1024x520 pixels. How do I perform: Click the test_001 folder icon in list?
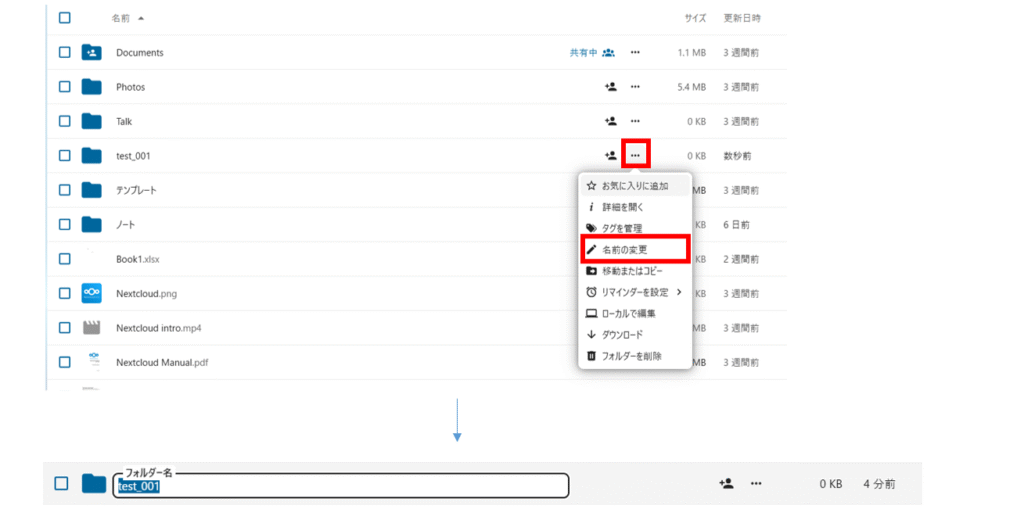(x=92, y=155)
